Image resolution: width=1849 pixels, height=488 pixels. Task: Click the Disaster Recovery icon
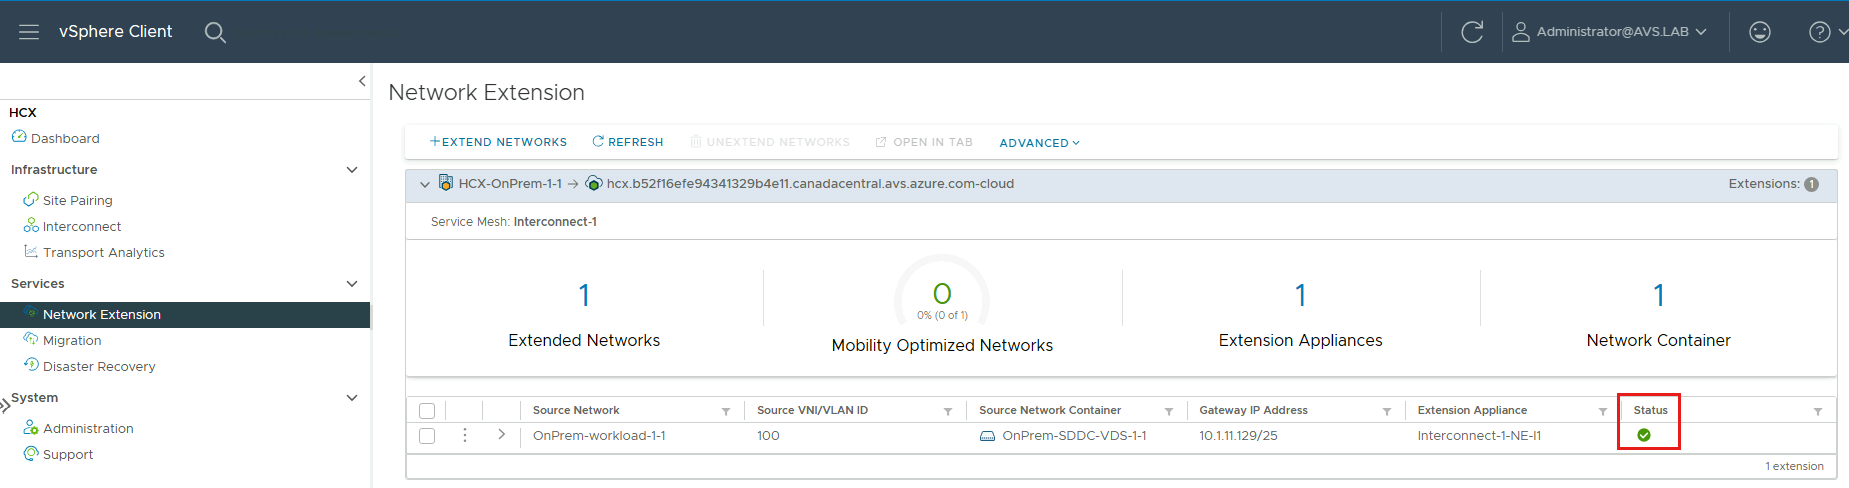pyautogui.click(x=31, y=365)
